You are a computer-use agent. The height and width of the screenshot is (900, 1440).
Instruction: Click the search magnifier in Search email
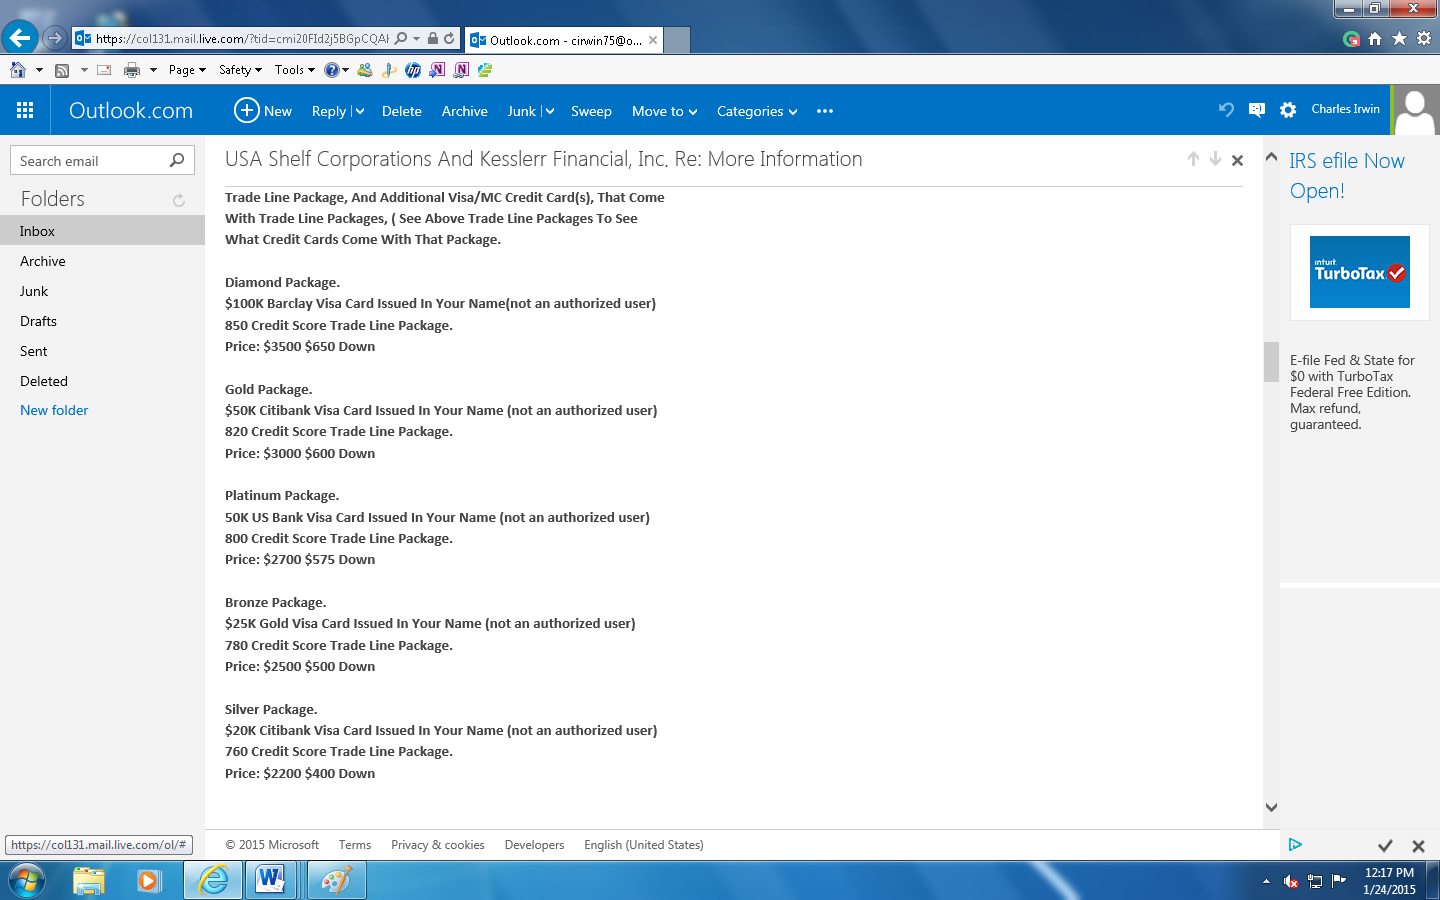tap(177, 160)
